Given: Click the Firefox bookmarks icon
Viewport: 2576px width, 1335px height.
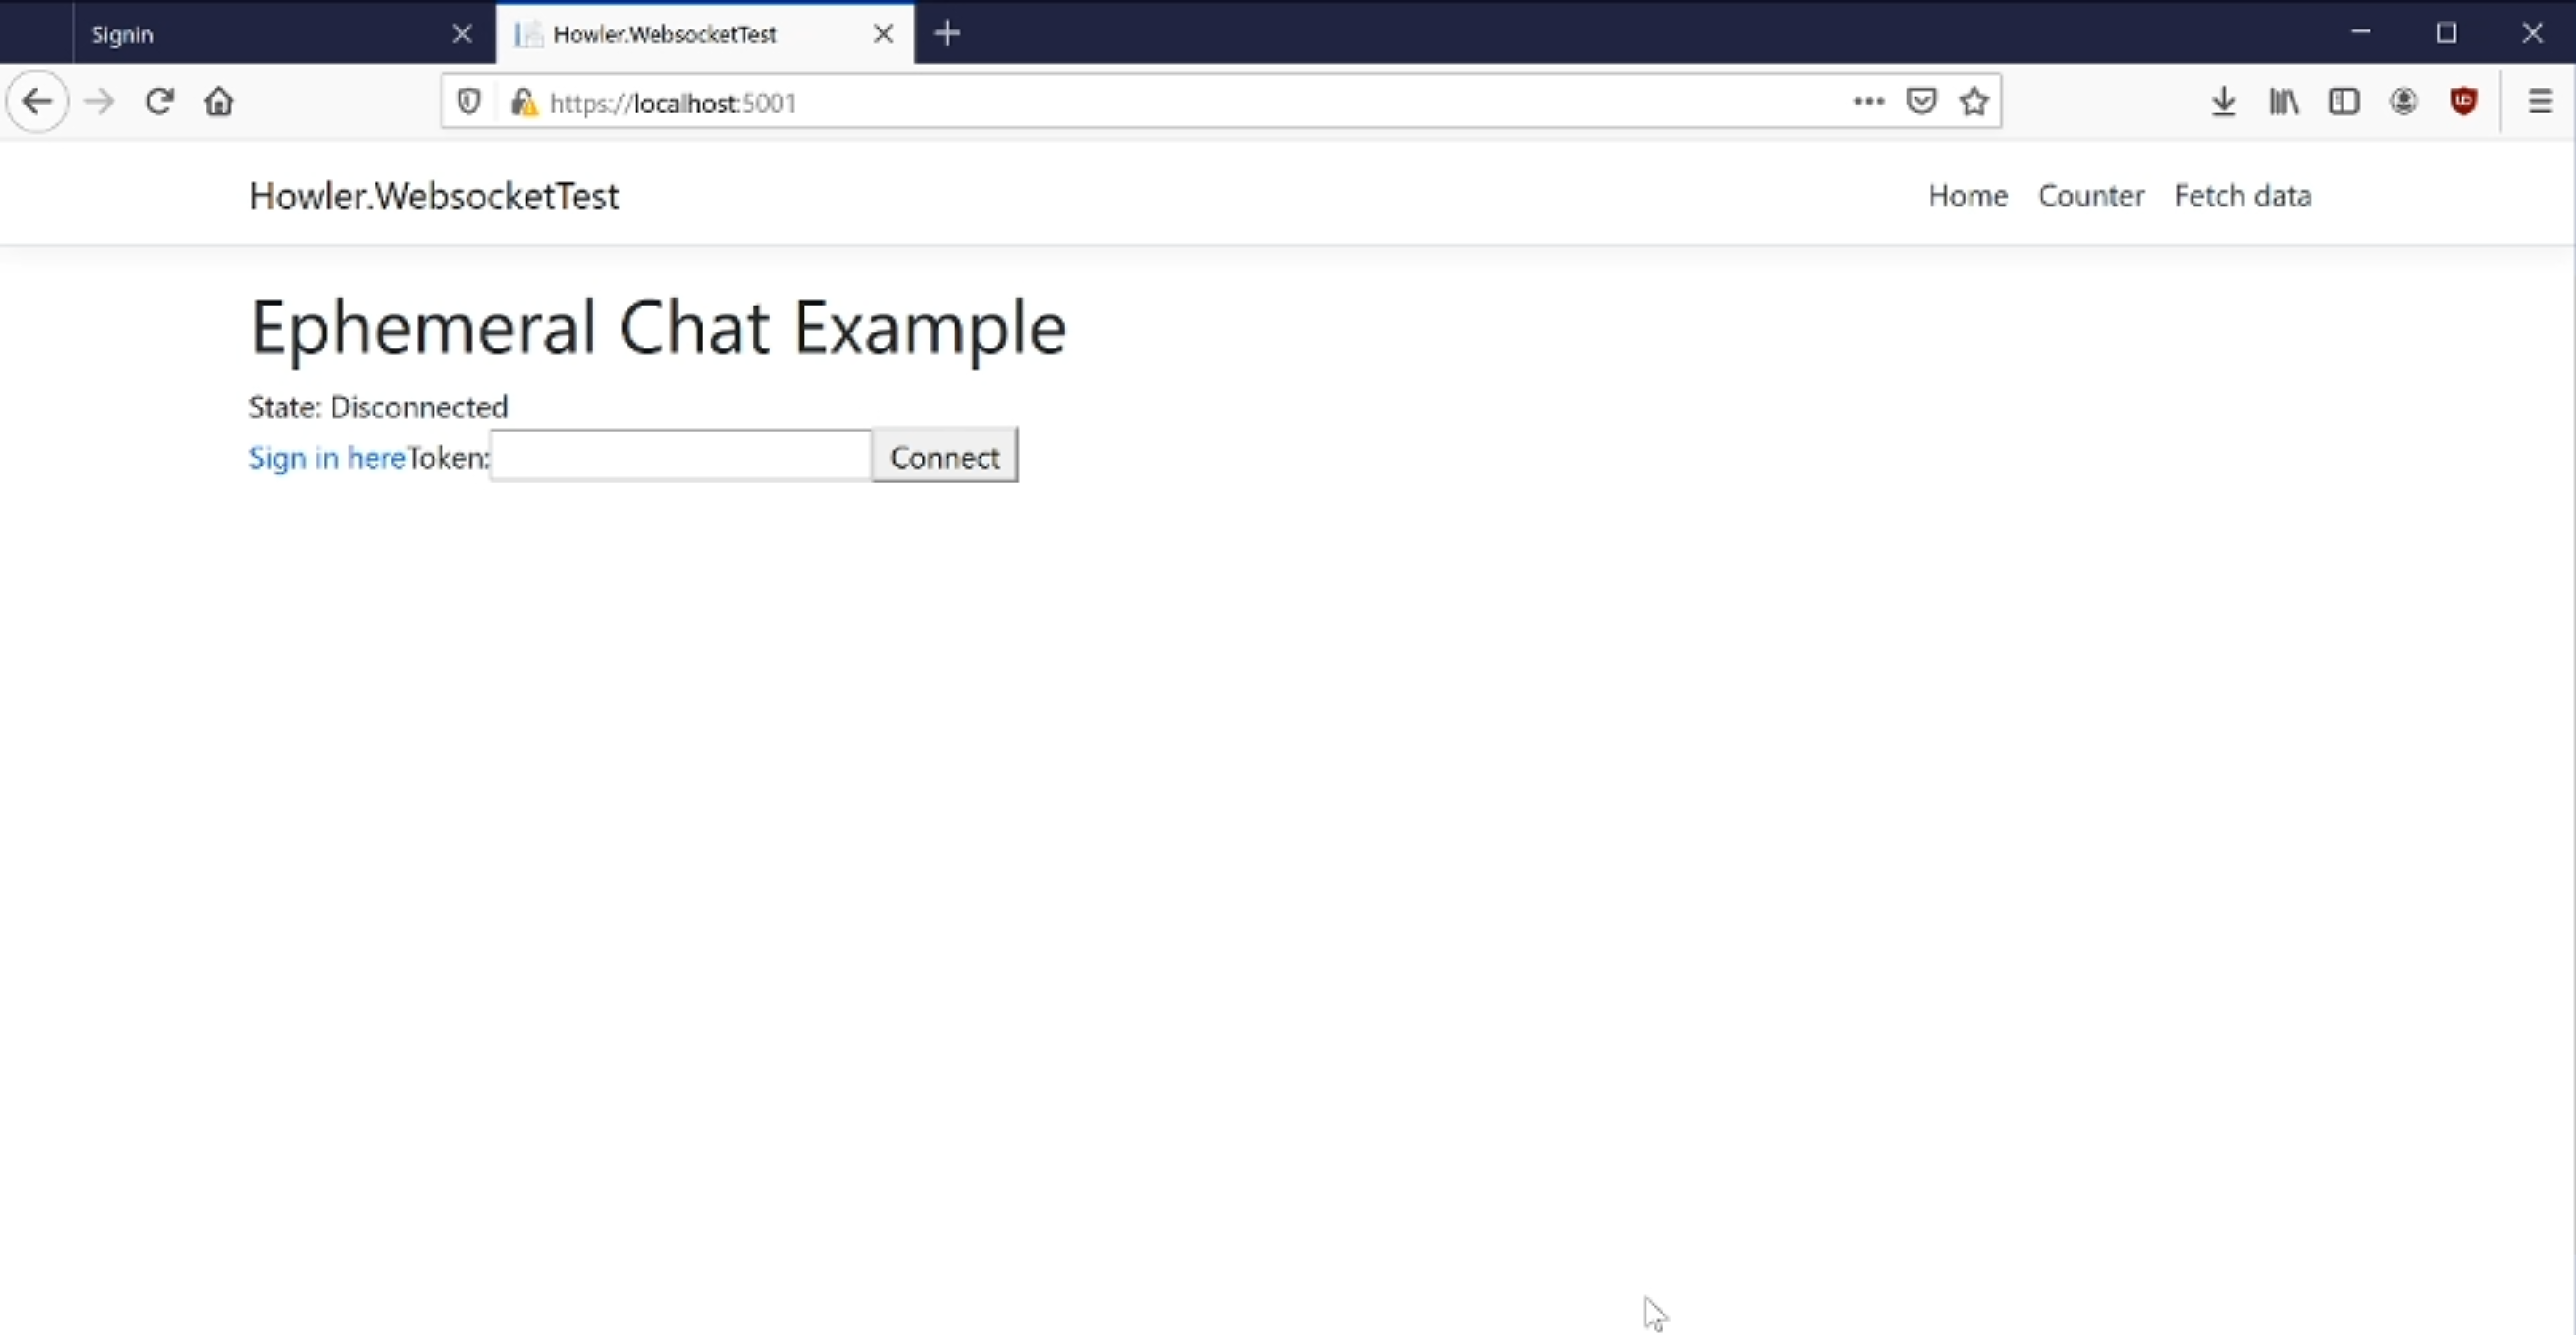Looking at the screenshot, I should [2283, 102].
